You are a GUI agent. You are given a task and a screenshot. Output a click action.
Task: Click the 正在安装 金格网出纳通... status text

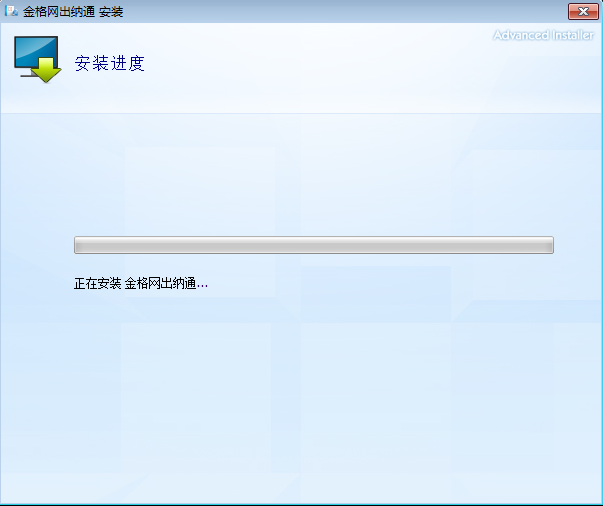[x=141, y=284]
